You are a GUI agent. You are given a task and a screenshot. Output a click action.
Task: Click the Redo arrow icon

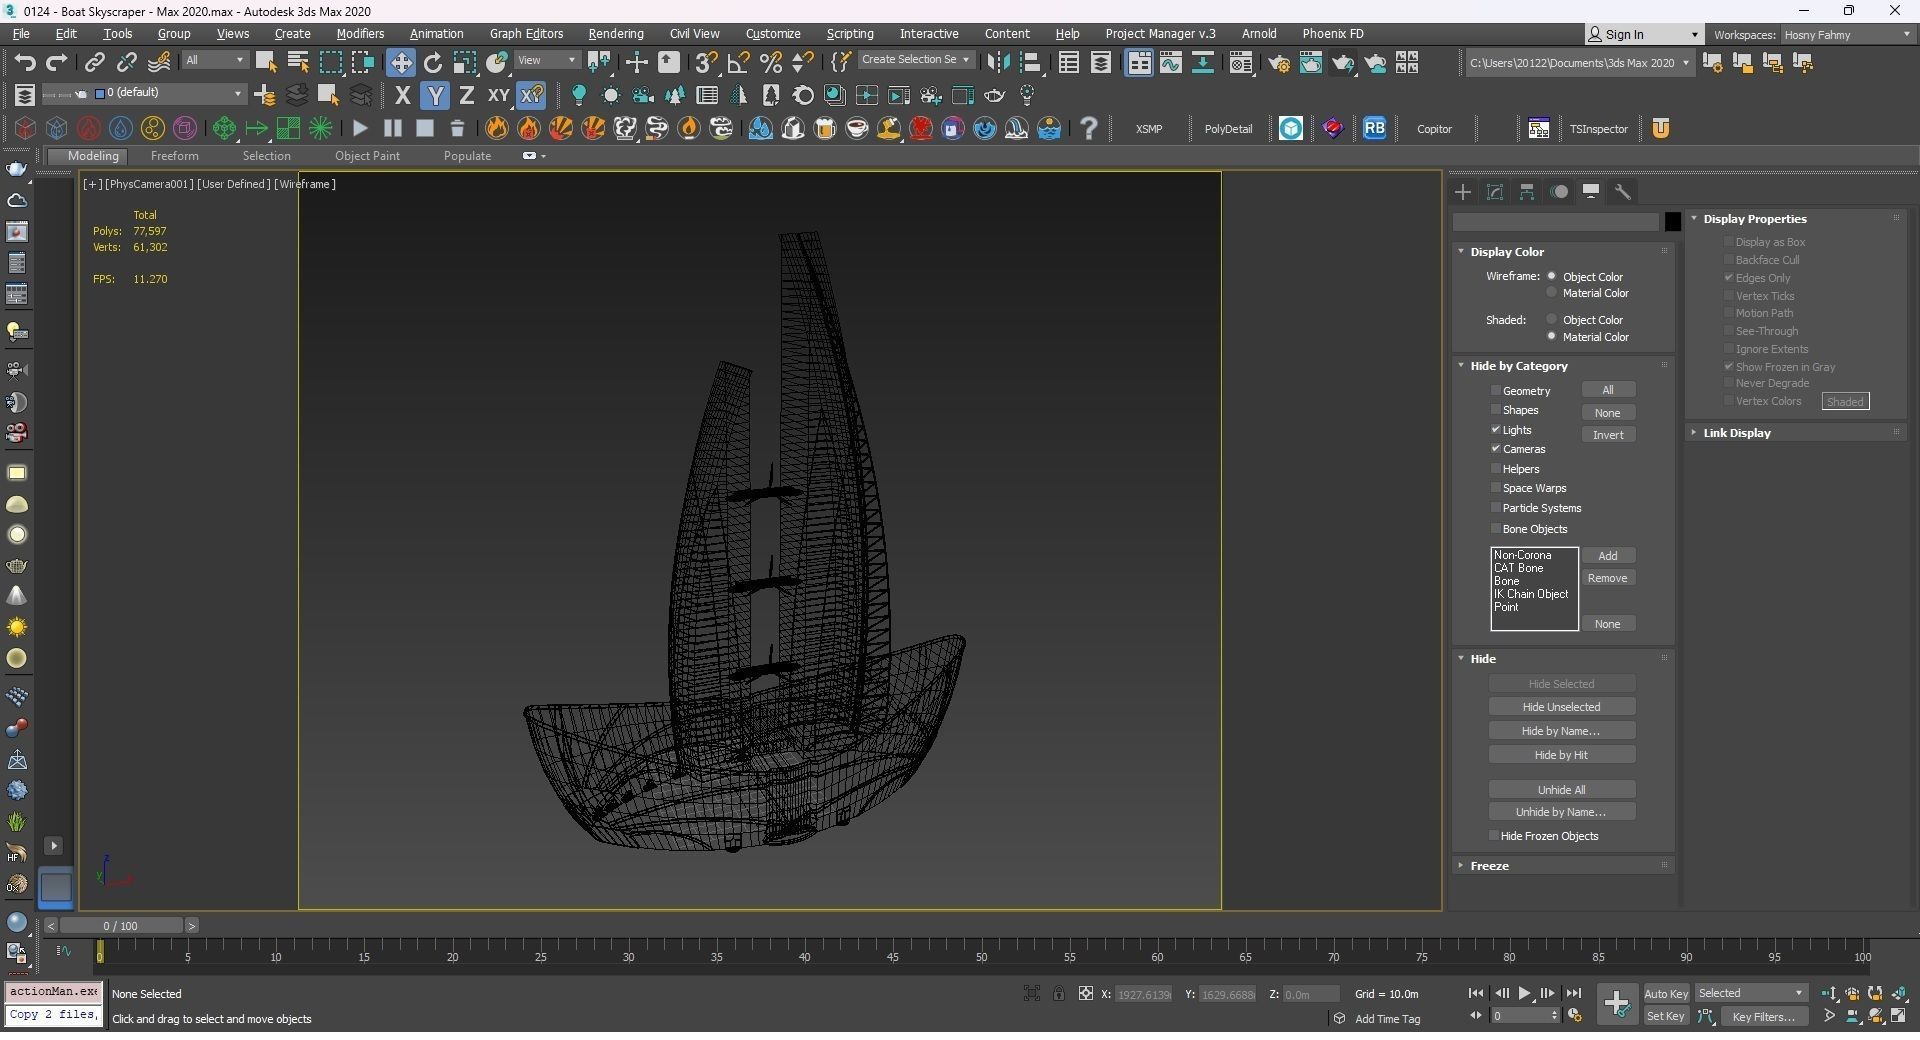[57, 62]
